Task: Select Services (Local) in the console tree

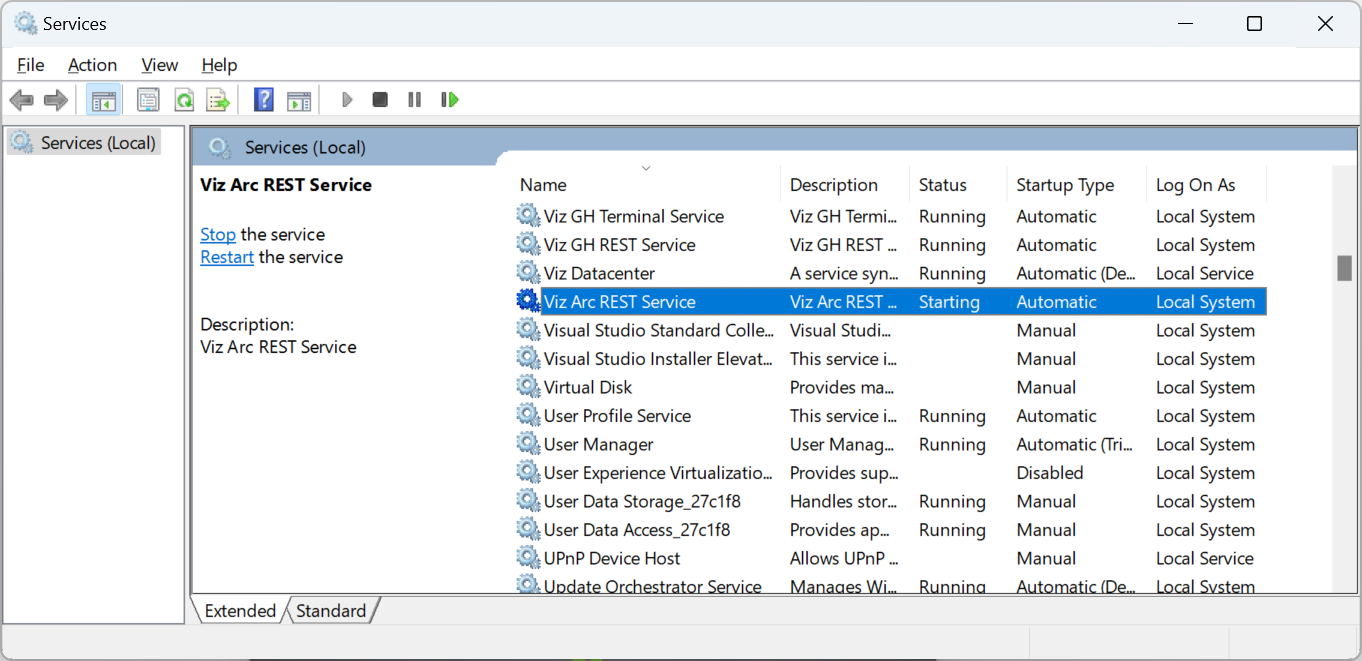Action: 97,143
